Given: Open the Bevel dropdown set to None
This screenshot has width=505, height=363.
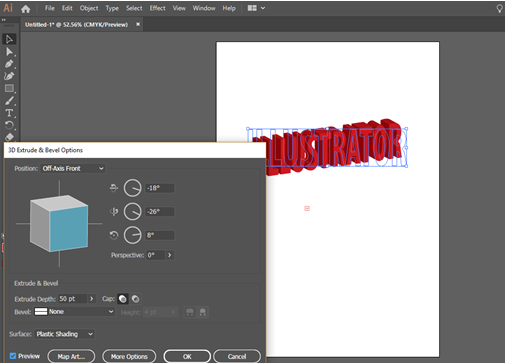Looking at the screenshot, I should tap(74, 312).
